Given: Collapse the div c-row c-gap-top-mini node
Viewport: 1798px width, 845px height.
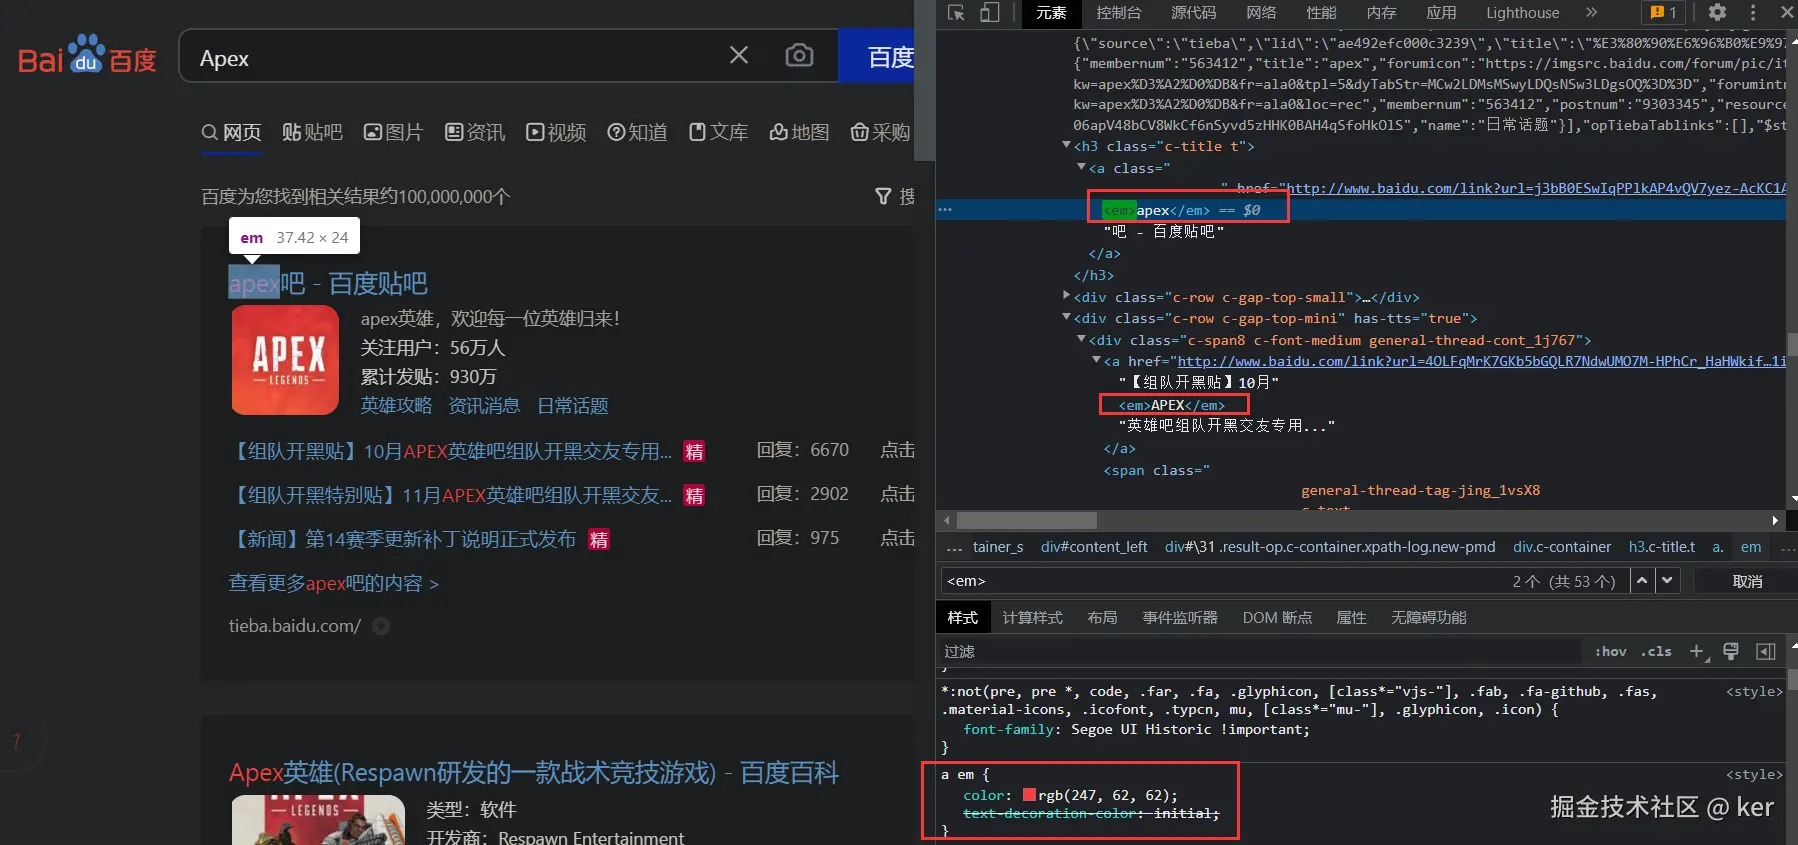Looking at the screenshot, I should (x=1066, y=318).
